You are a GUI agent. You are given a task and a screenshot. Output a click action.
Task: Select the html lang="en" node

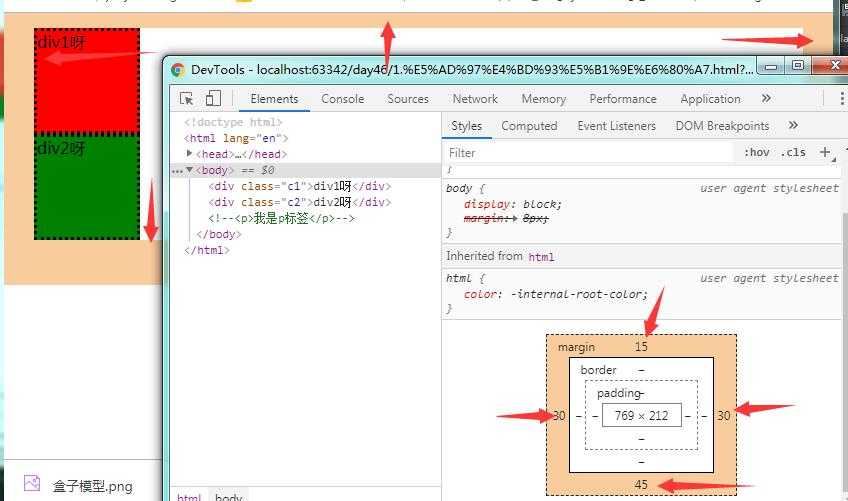(x=236, y=139)
